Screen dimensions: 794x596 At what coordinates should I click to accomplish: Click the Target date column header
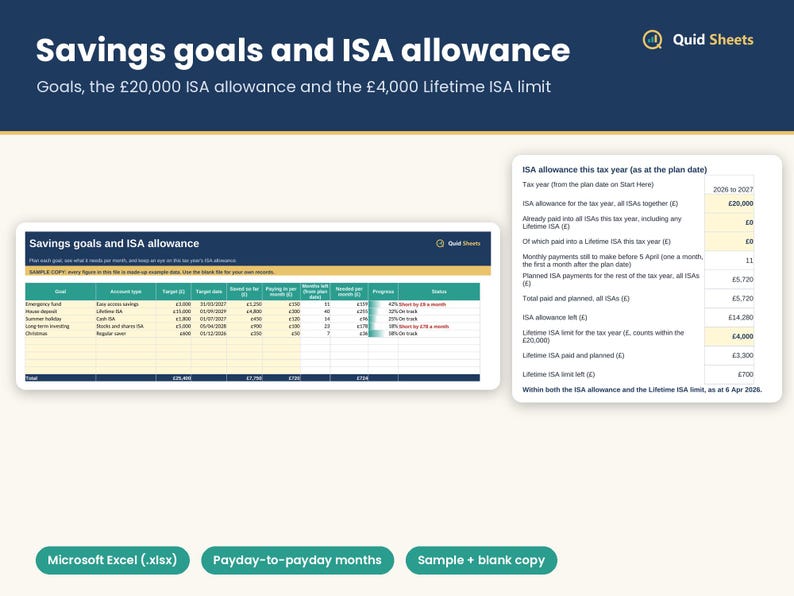point(209,292)
